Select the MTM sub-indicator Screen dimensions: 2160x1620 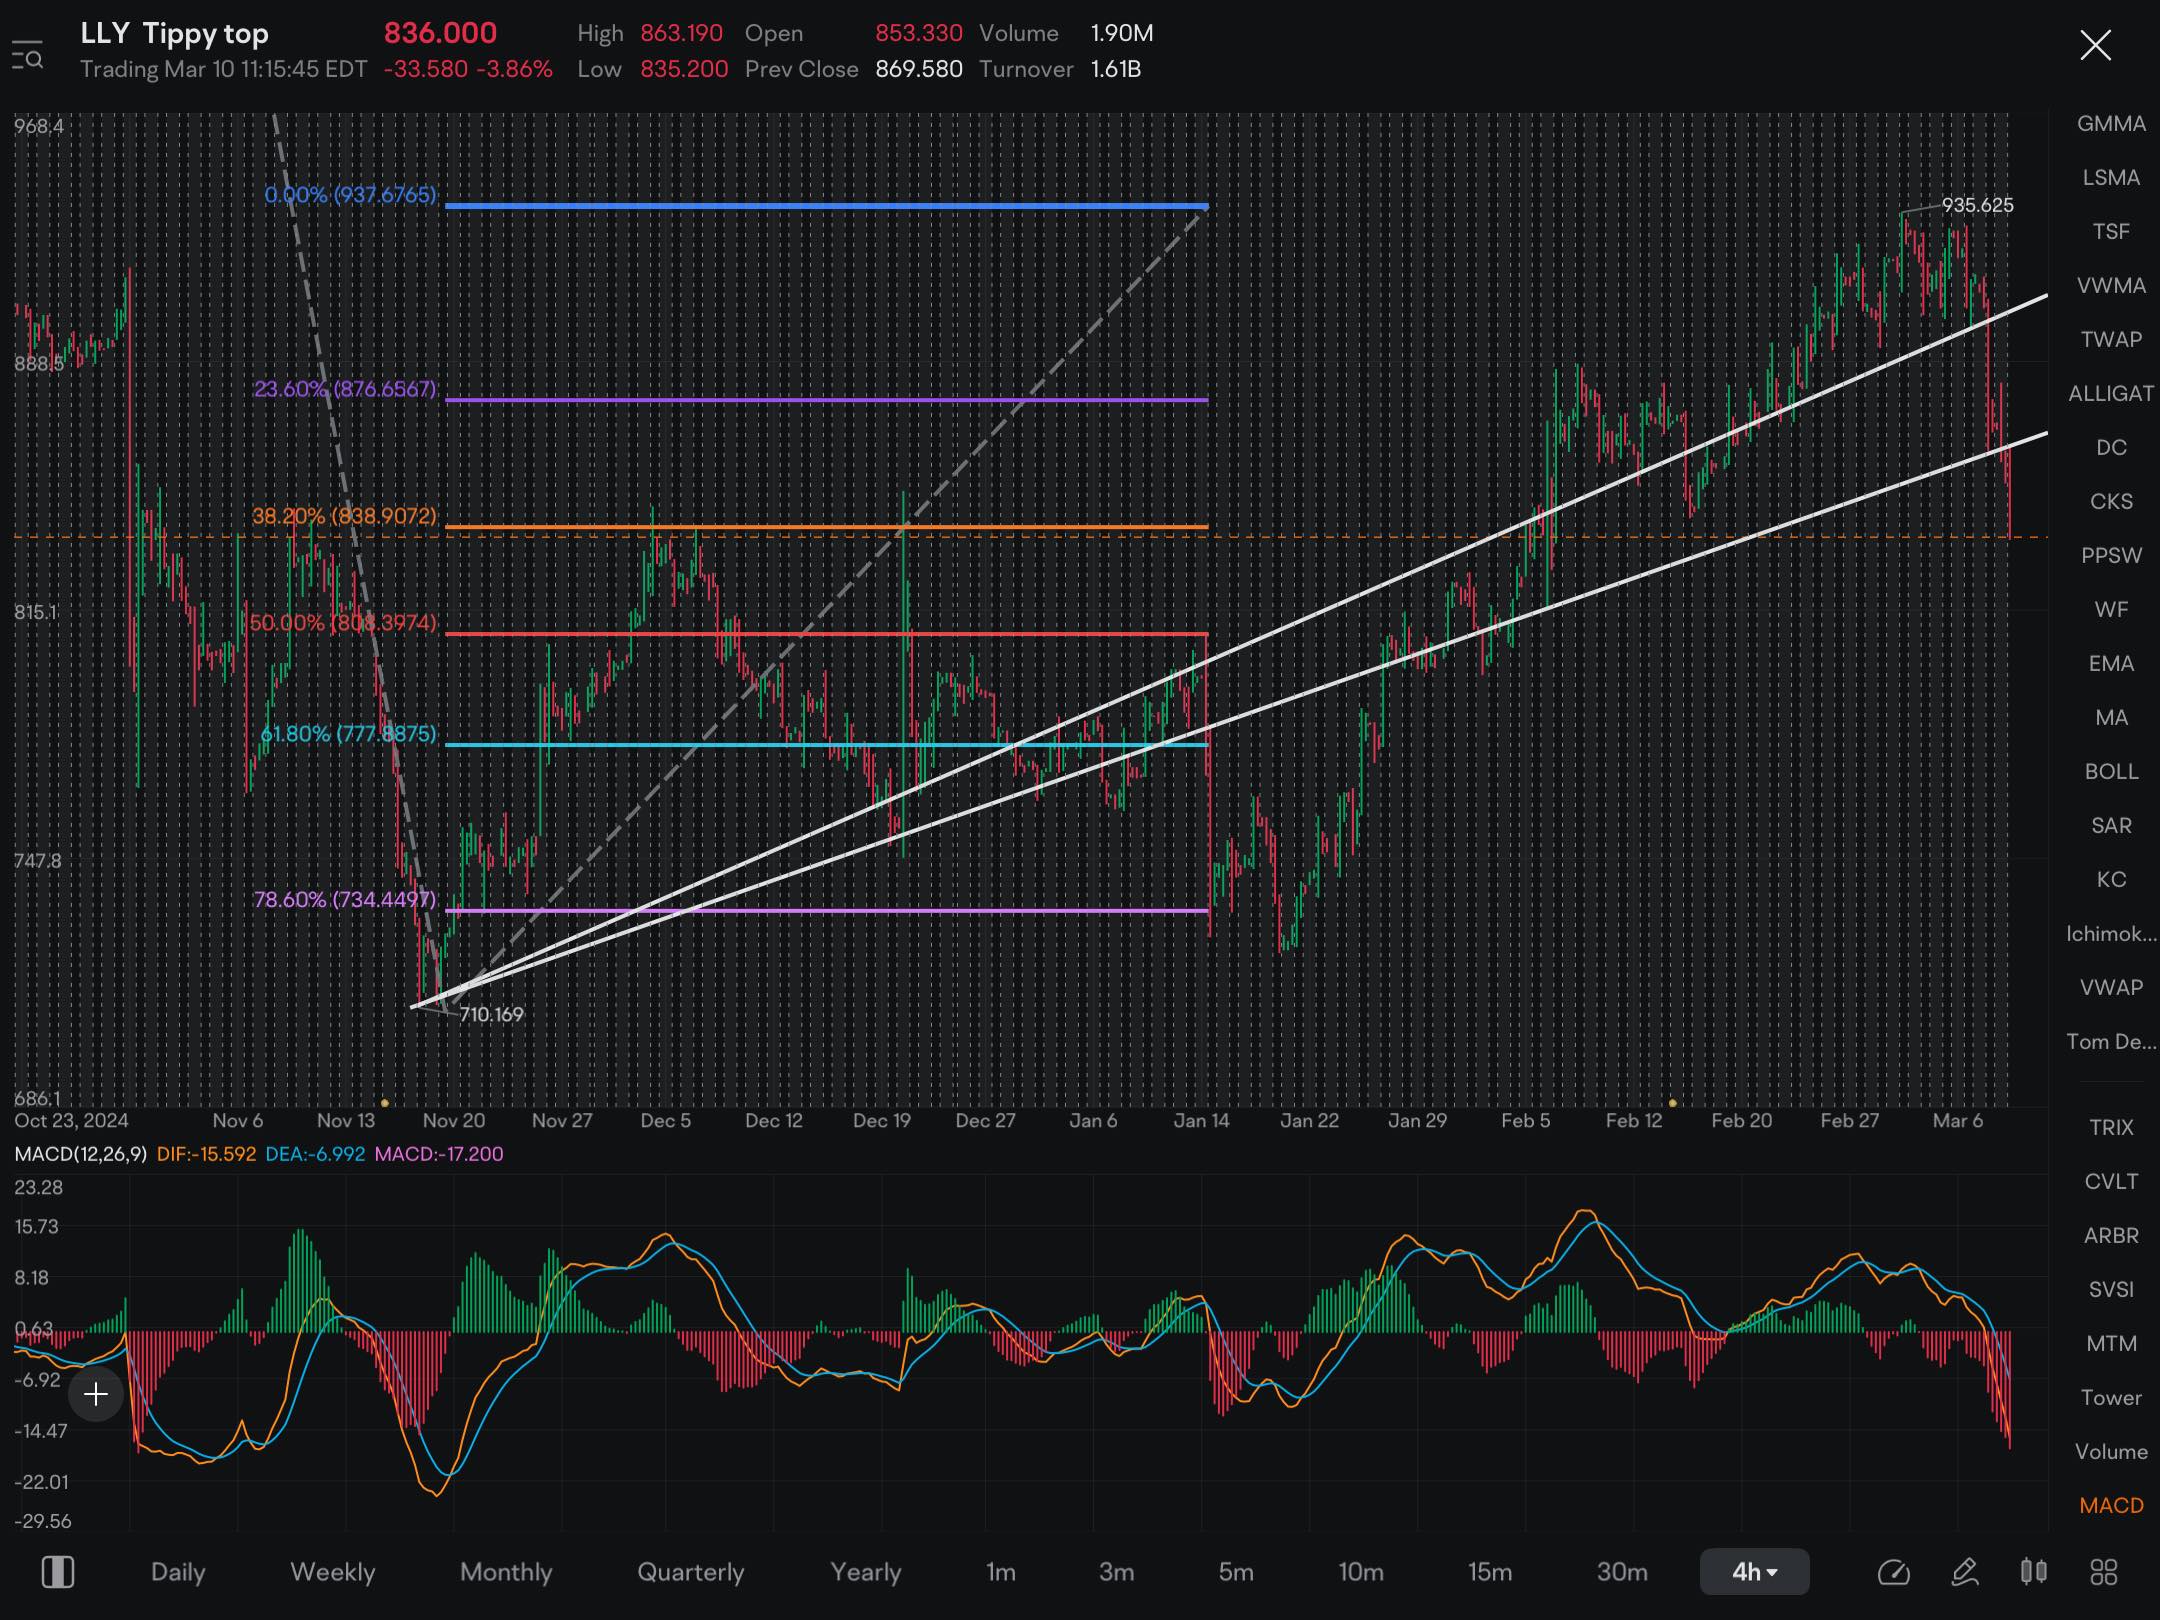[2111, 1344]
